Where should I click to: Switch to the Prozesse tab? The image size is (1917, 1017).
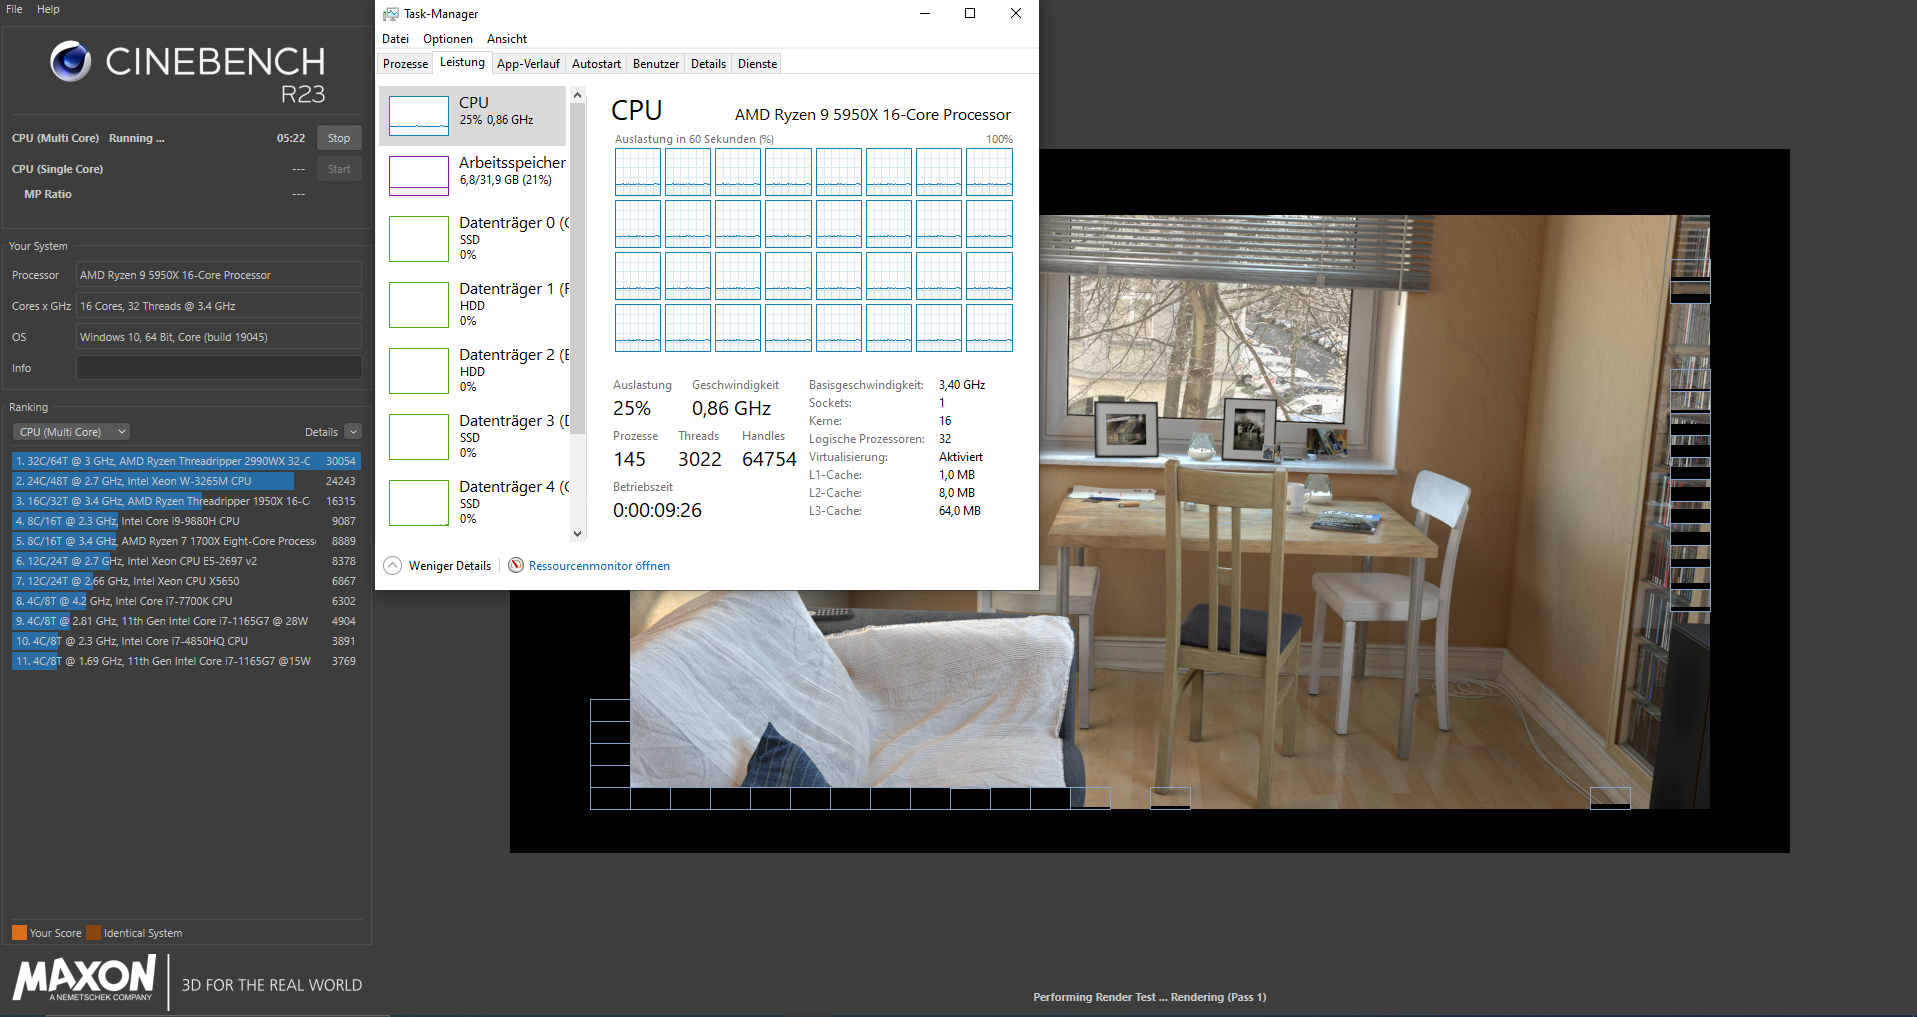click(x=405, y=64)
